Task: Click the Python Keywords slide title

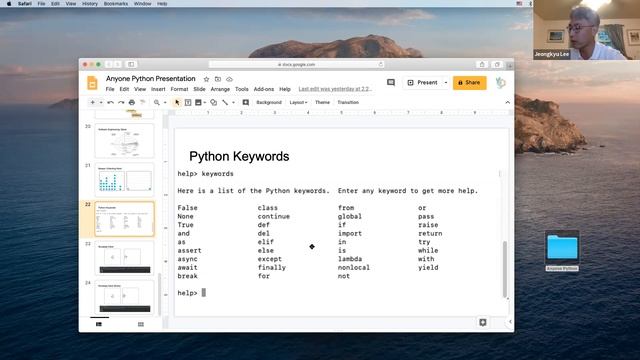Action: [x=239, y=156]
